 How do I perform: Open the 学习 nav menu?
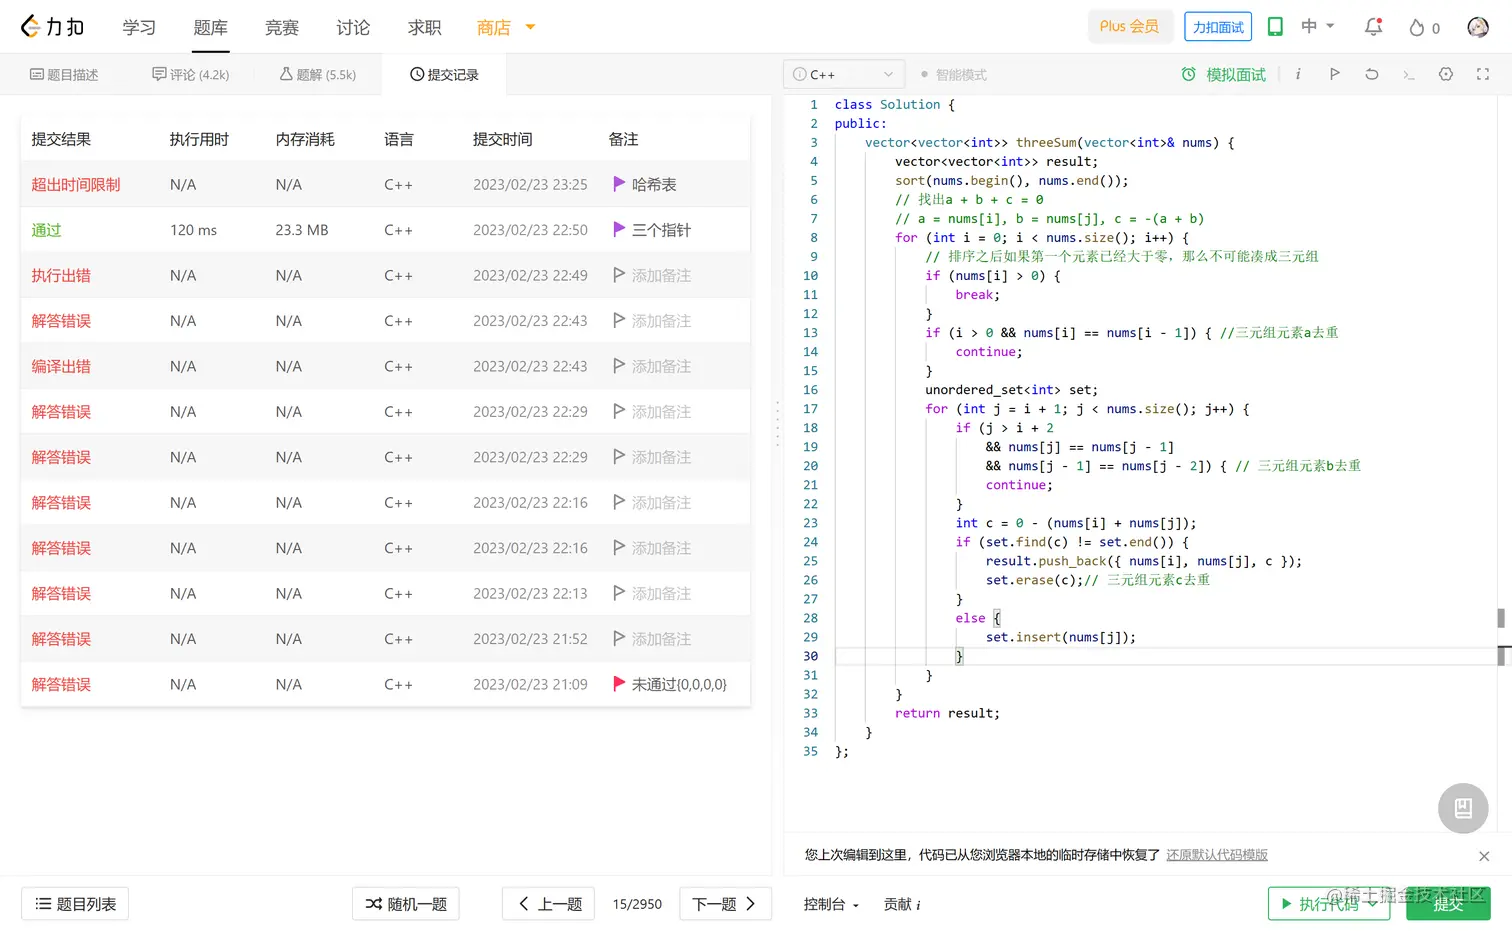(139, 27)
